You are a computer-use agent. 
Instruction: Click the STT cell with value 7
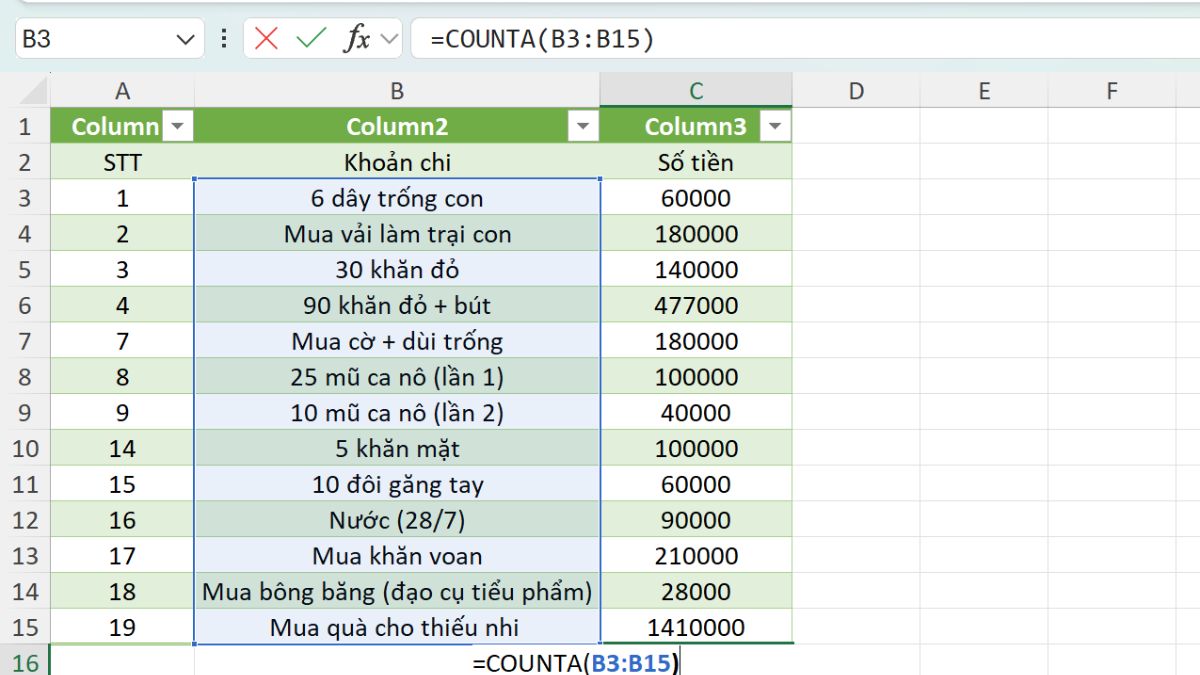point(122,341)
